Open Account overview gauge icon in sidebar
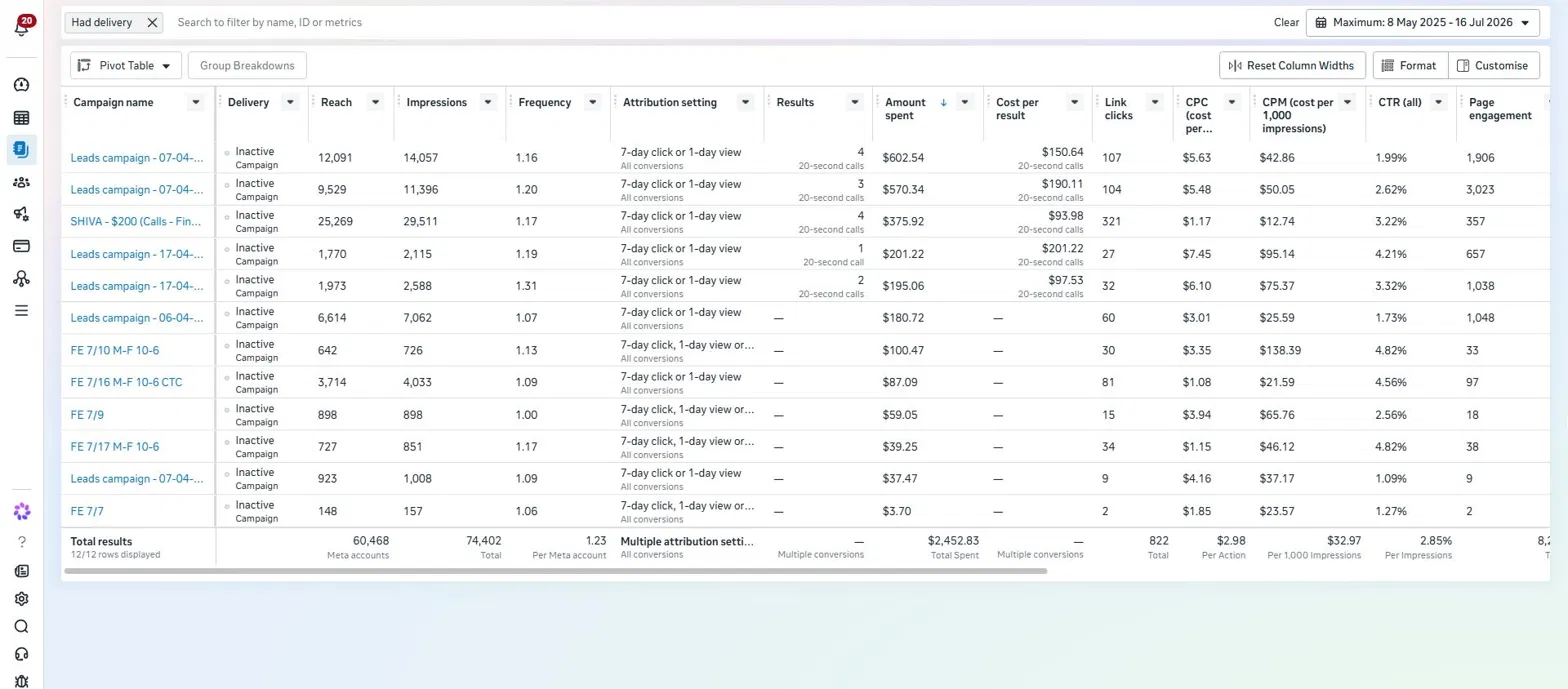 click(x=21, y=85)
